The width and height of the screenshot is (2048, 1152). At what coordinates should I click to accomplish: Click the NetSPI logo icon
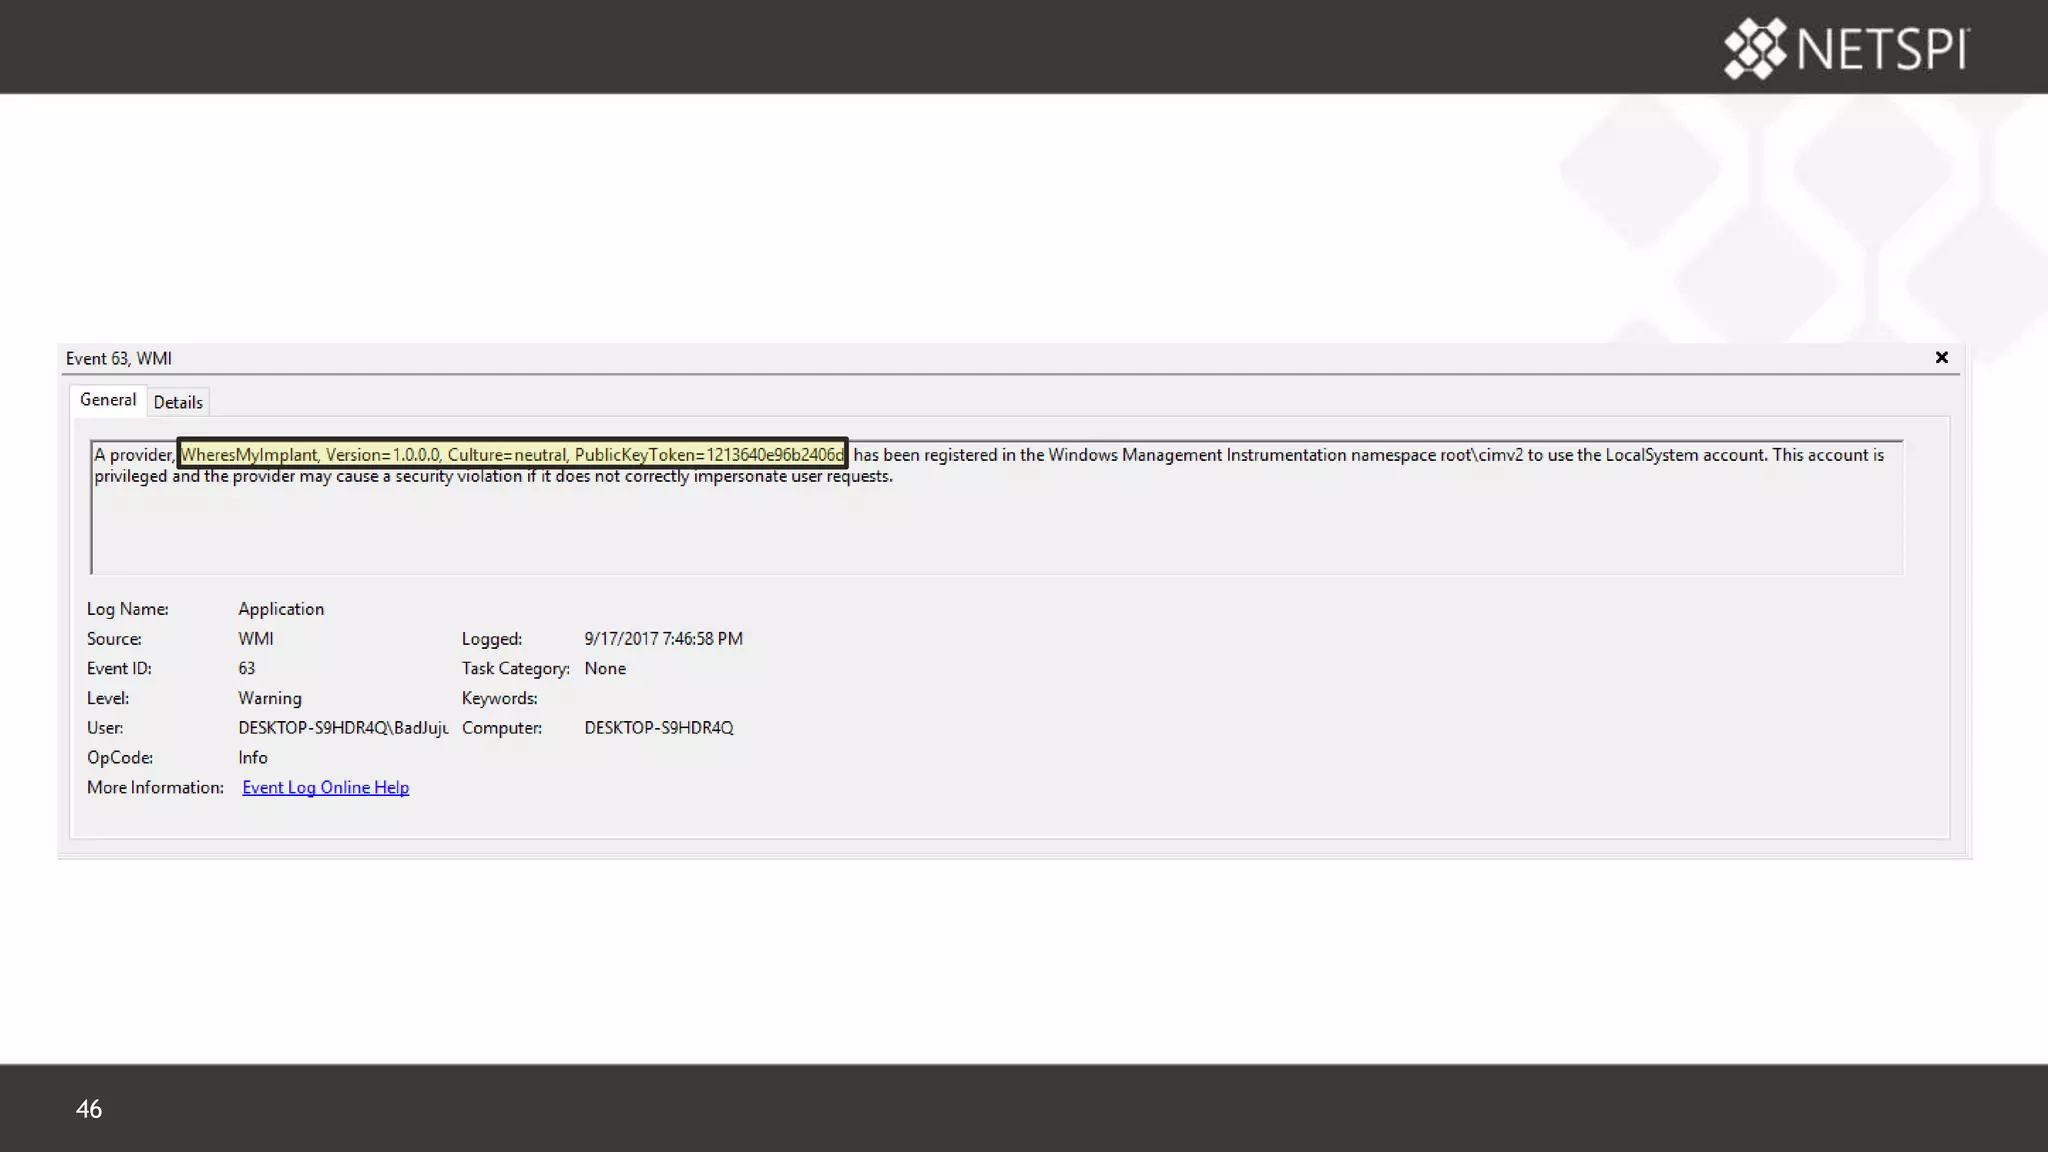tap(1754, 48)
